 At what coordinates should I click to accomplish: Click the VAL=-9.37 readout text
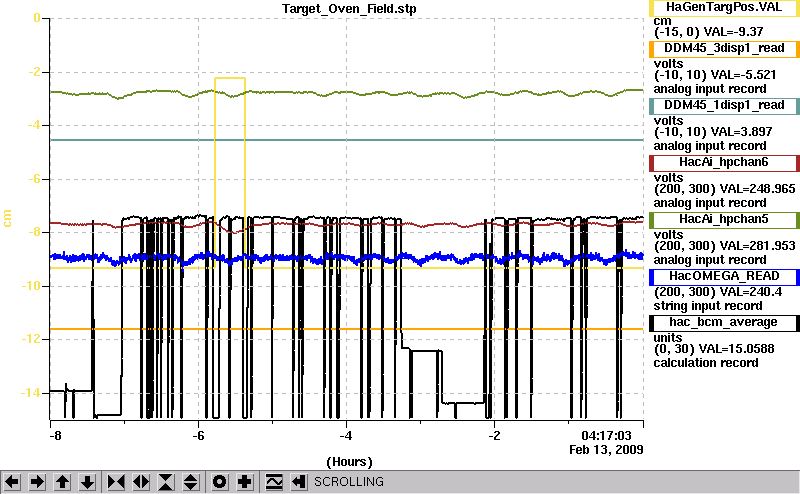click(733, 32)
